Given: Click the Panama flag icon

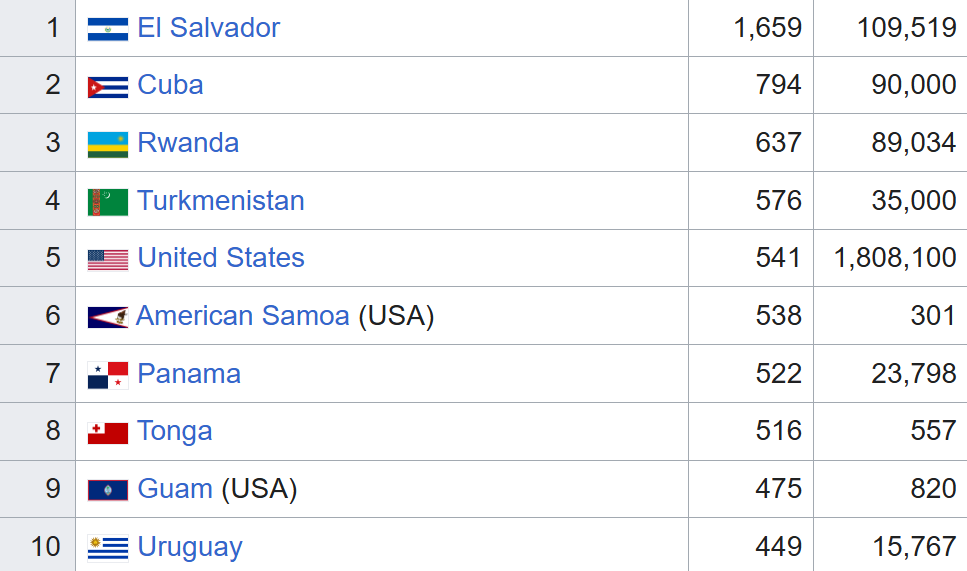Looking at the screenshot, I should pos(108,375).
